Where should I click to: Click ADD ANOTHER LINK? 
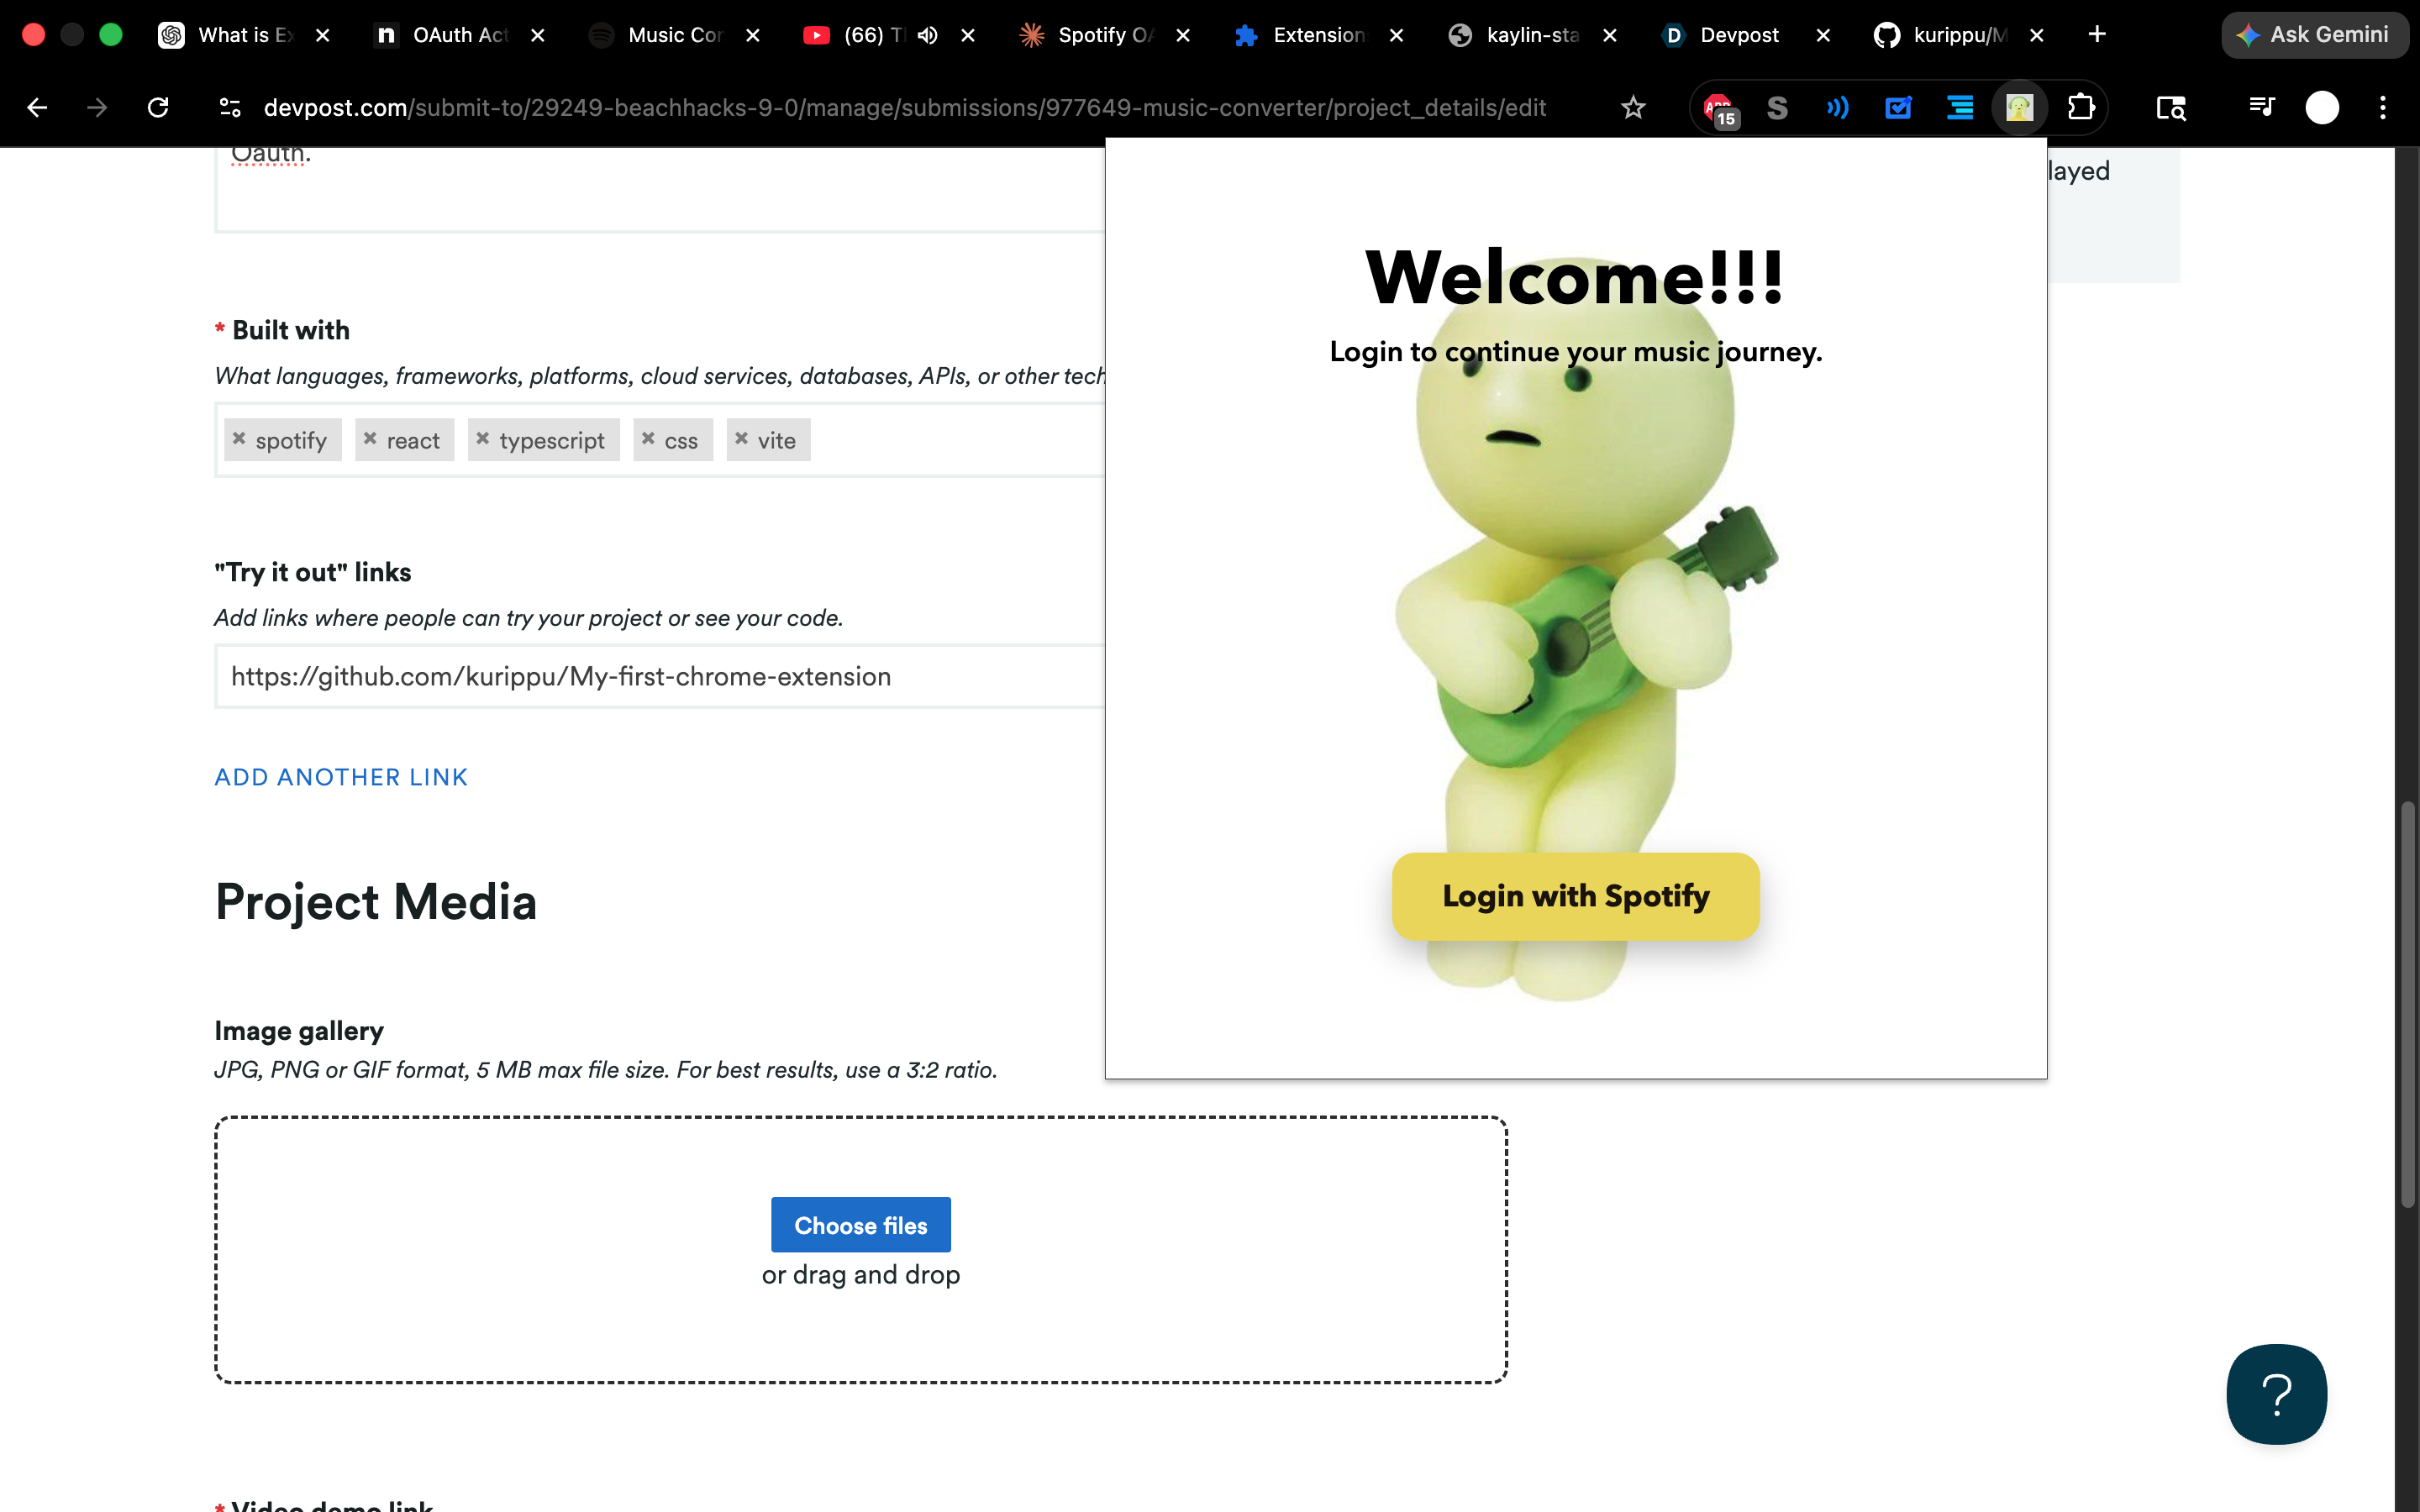(x=341, y=777)
